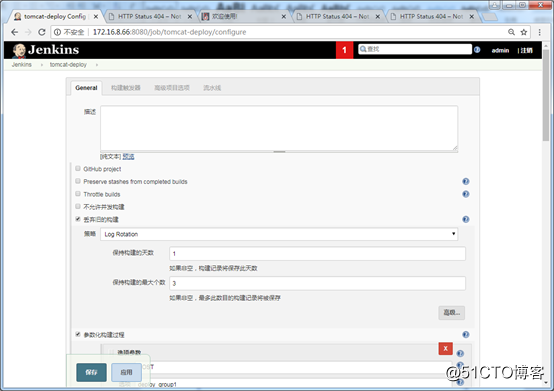
Task: Close the first HTTP Status 404 tab
Action: (x=190, y=17)
